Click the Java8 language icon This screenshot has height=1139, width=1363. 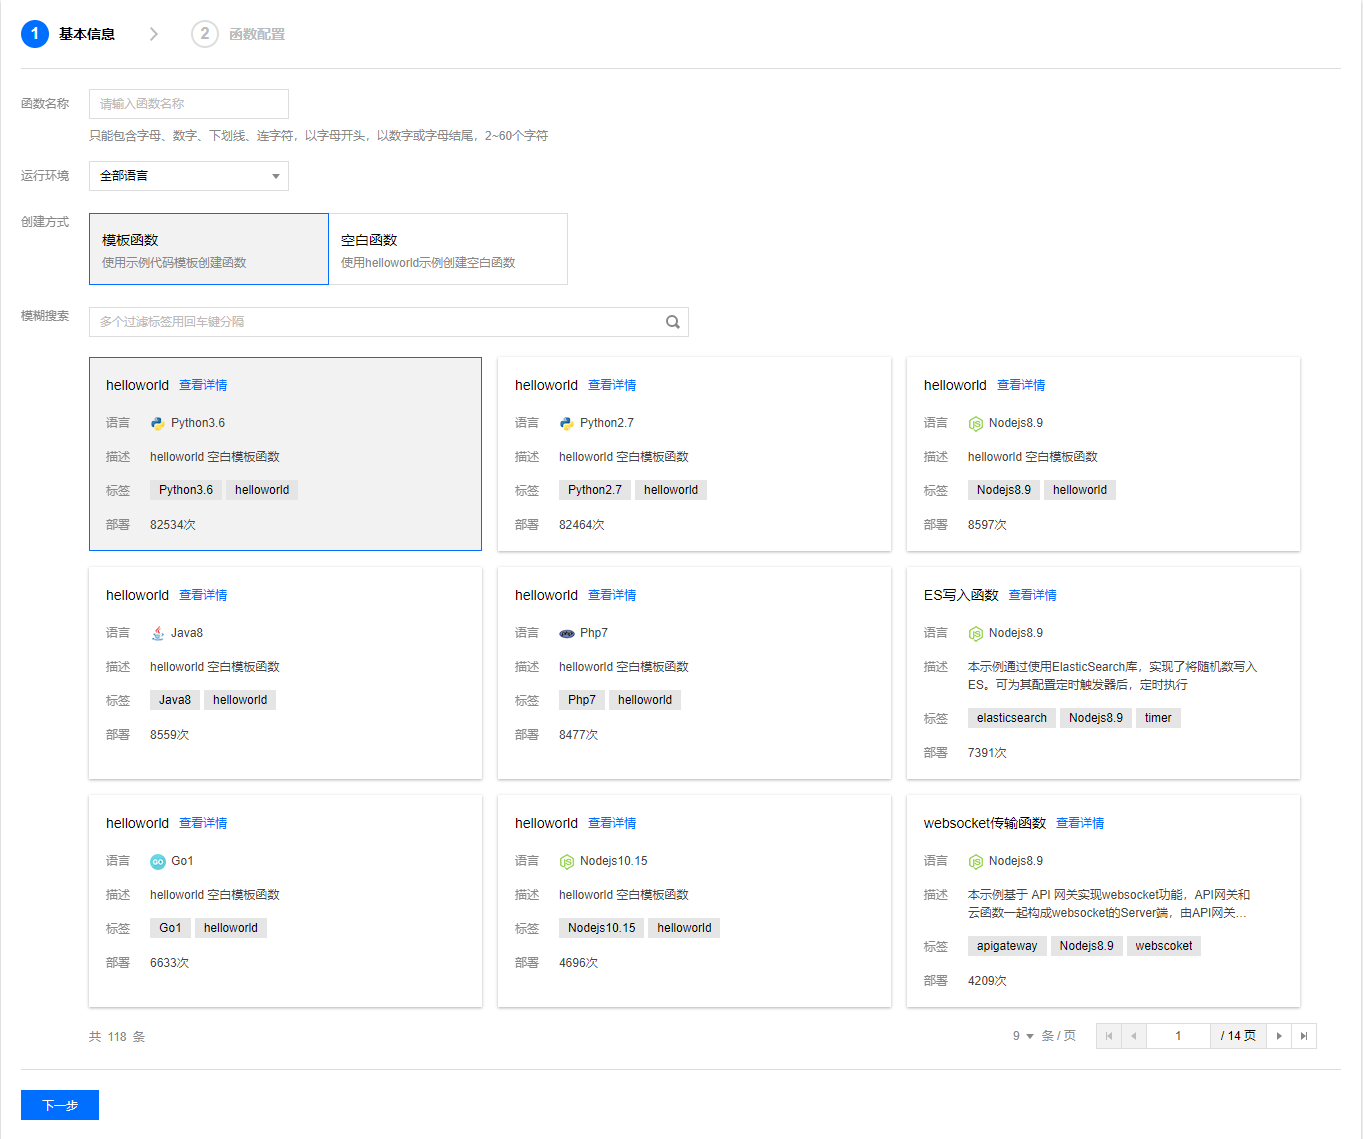tap(158, 633)
